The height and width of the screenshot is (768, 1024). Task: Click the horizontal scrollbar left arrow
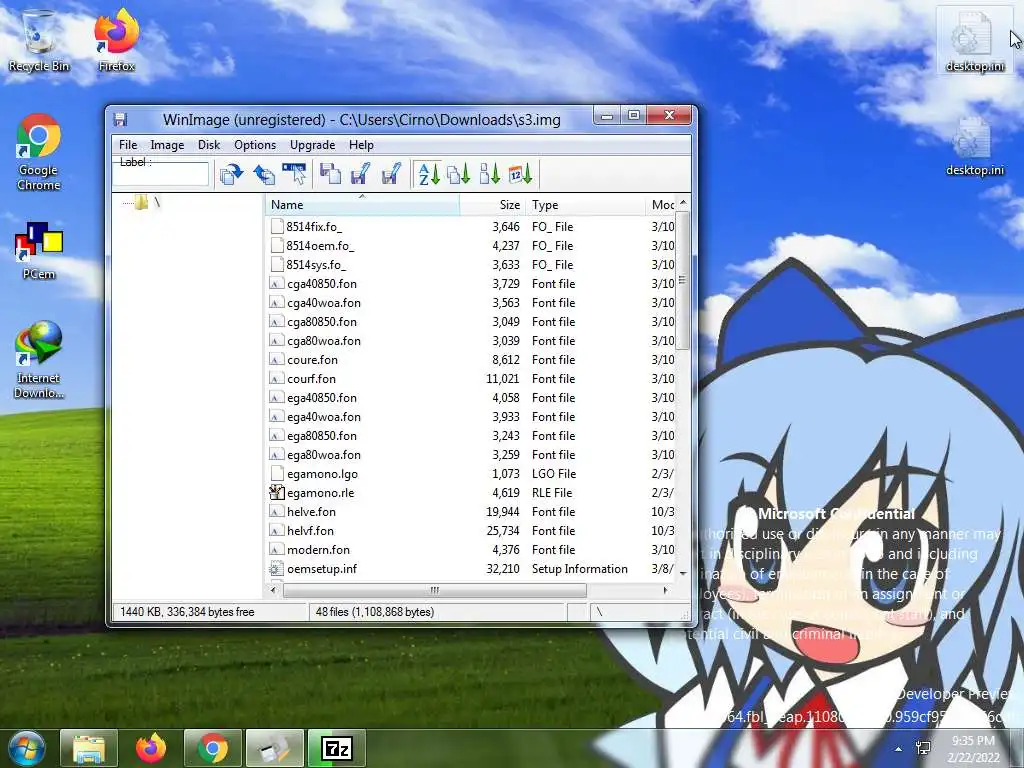pos(273,590)
